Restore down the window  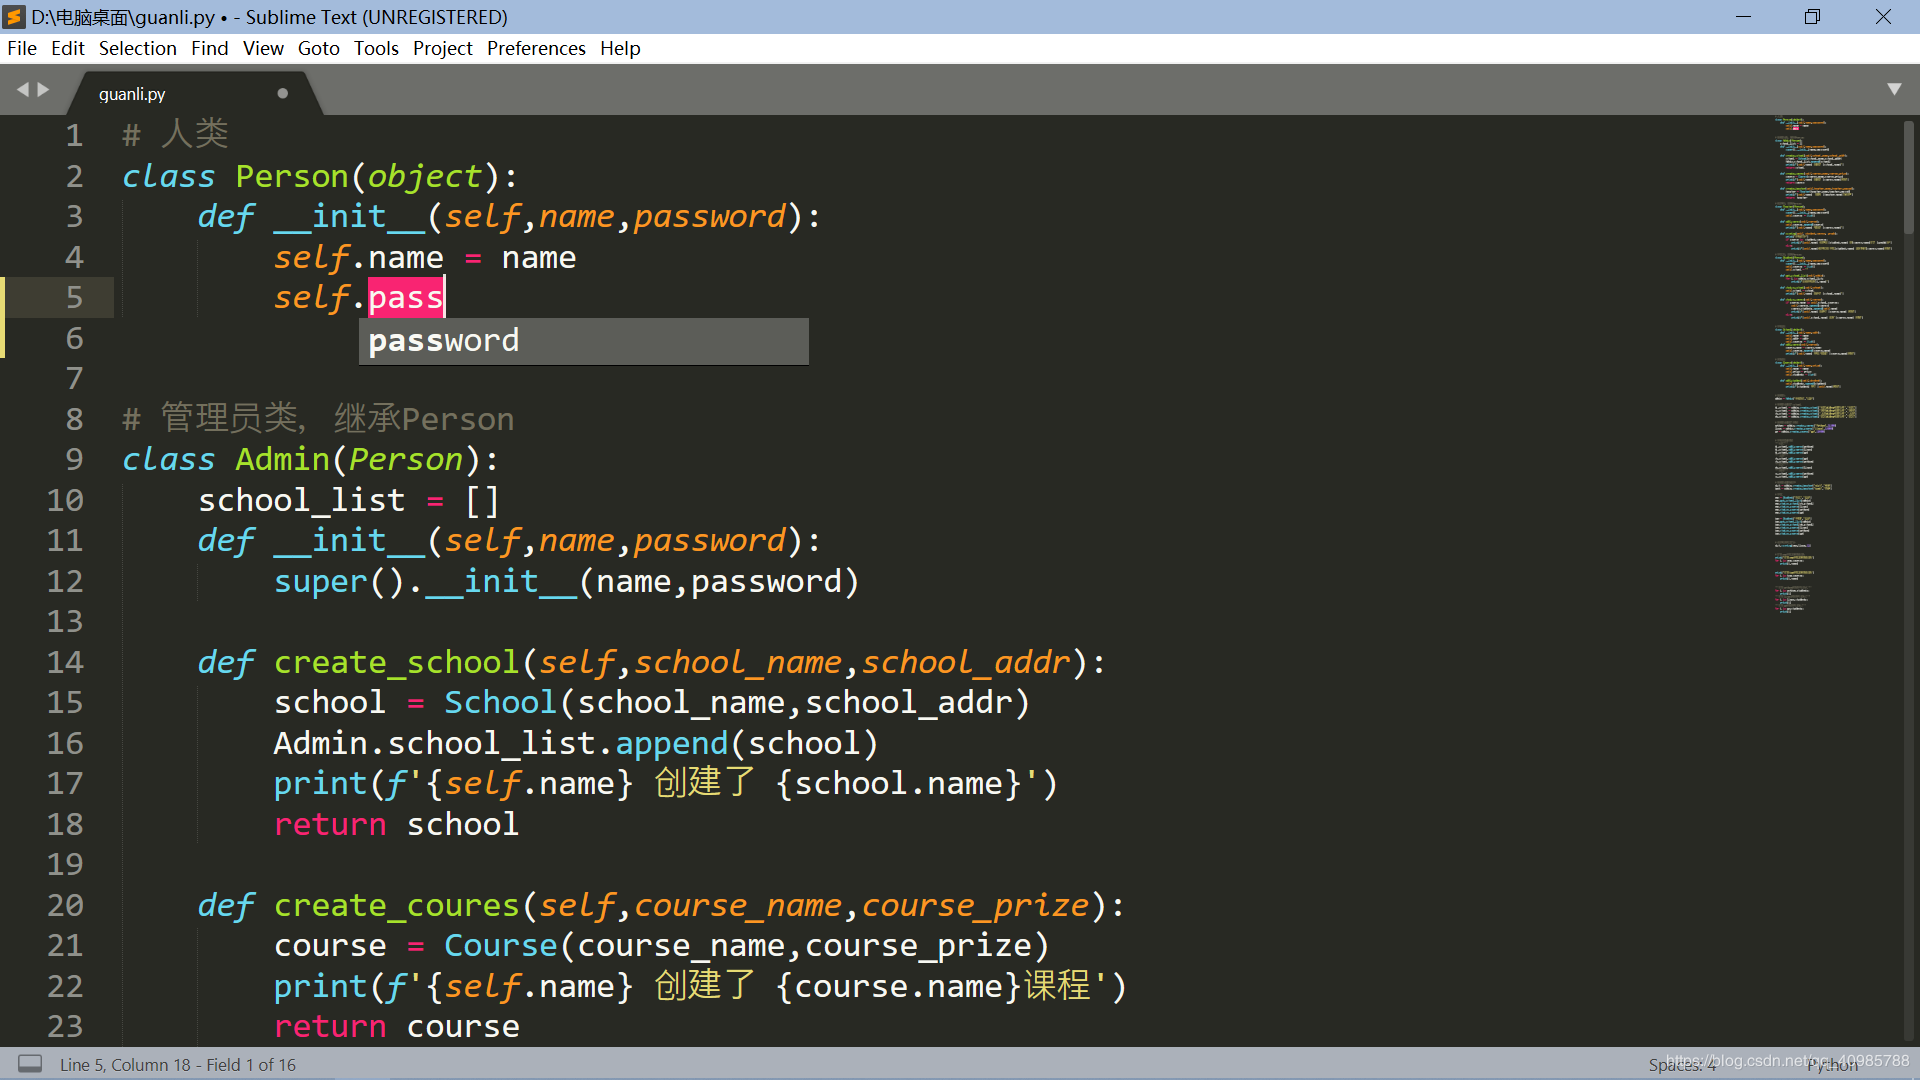click(1812, 17)
